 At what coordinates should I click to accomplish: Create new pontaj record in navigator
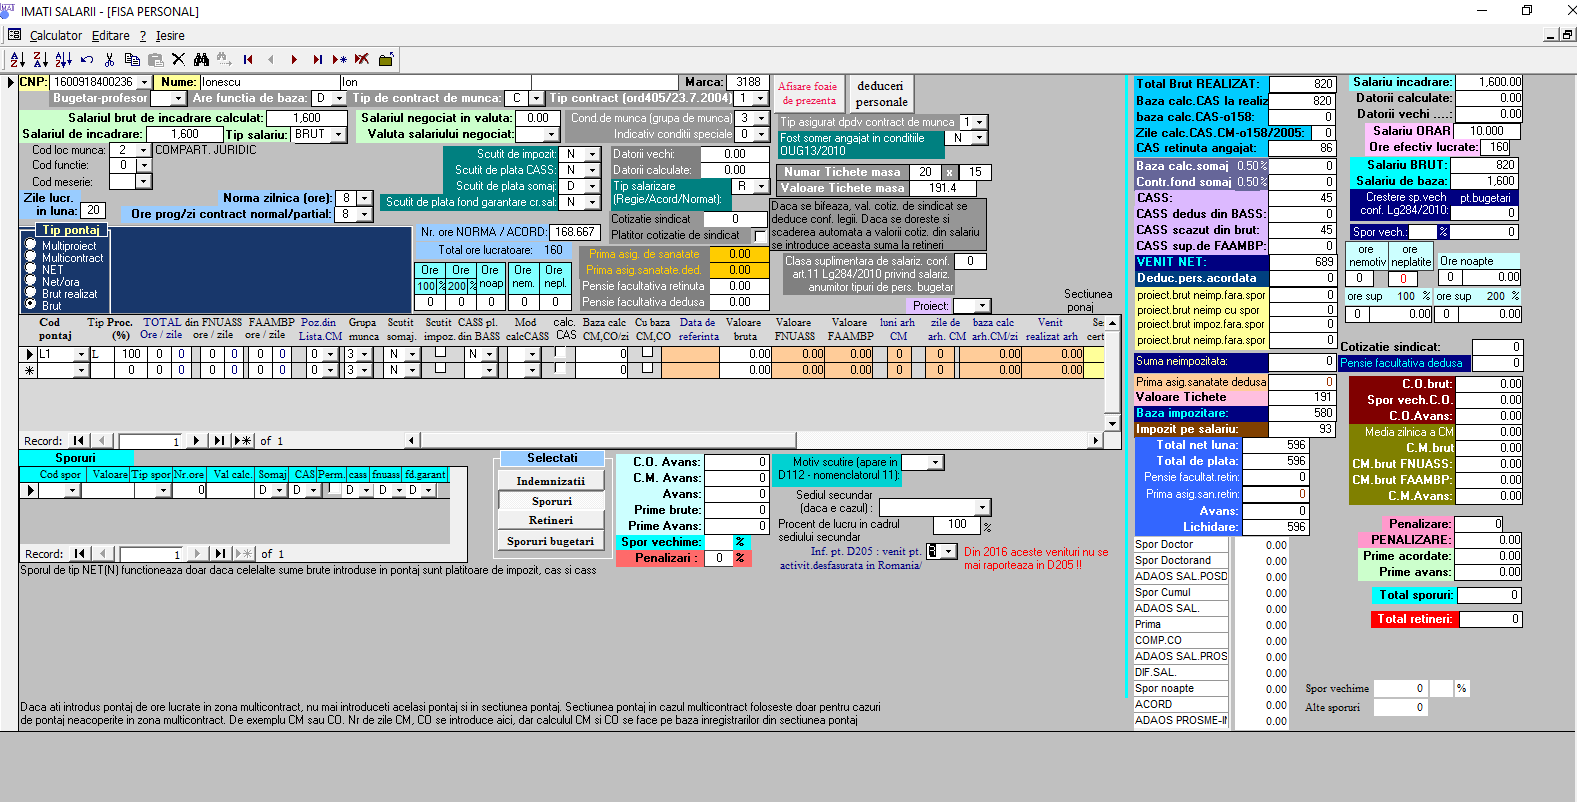tap(242, 440)
